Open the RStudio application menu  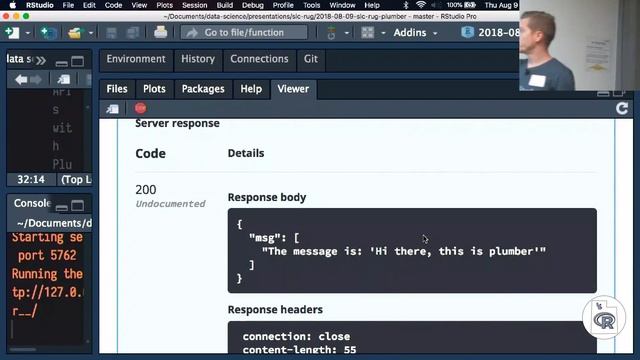pos(40,5)
